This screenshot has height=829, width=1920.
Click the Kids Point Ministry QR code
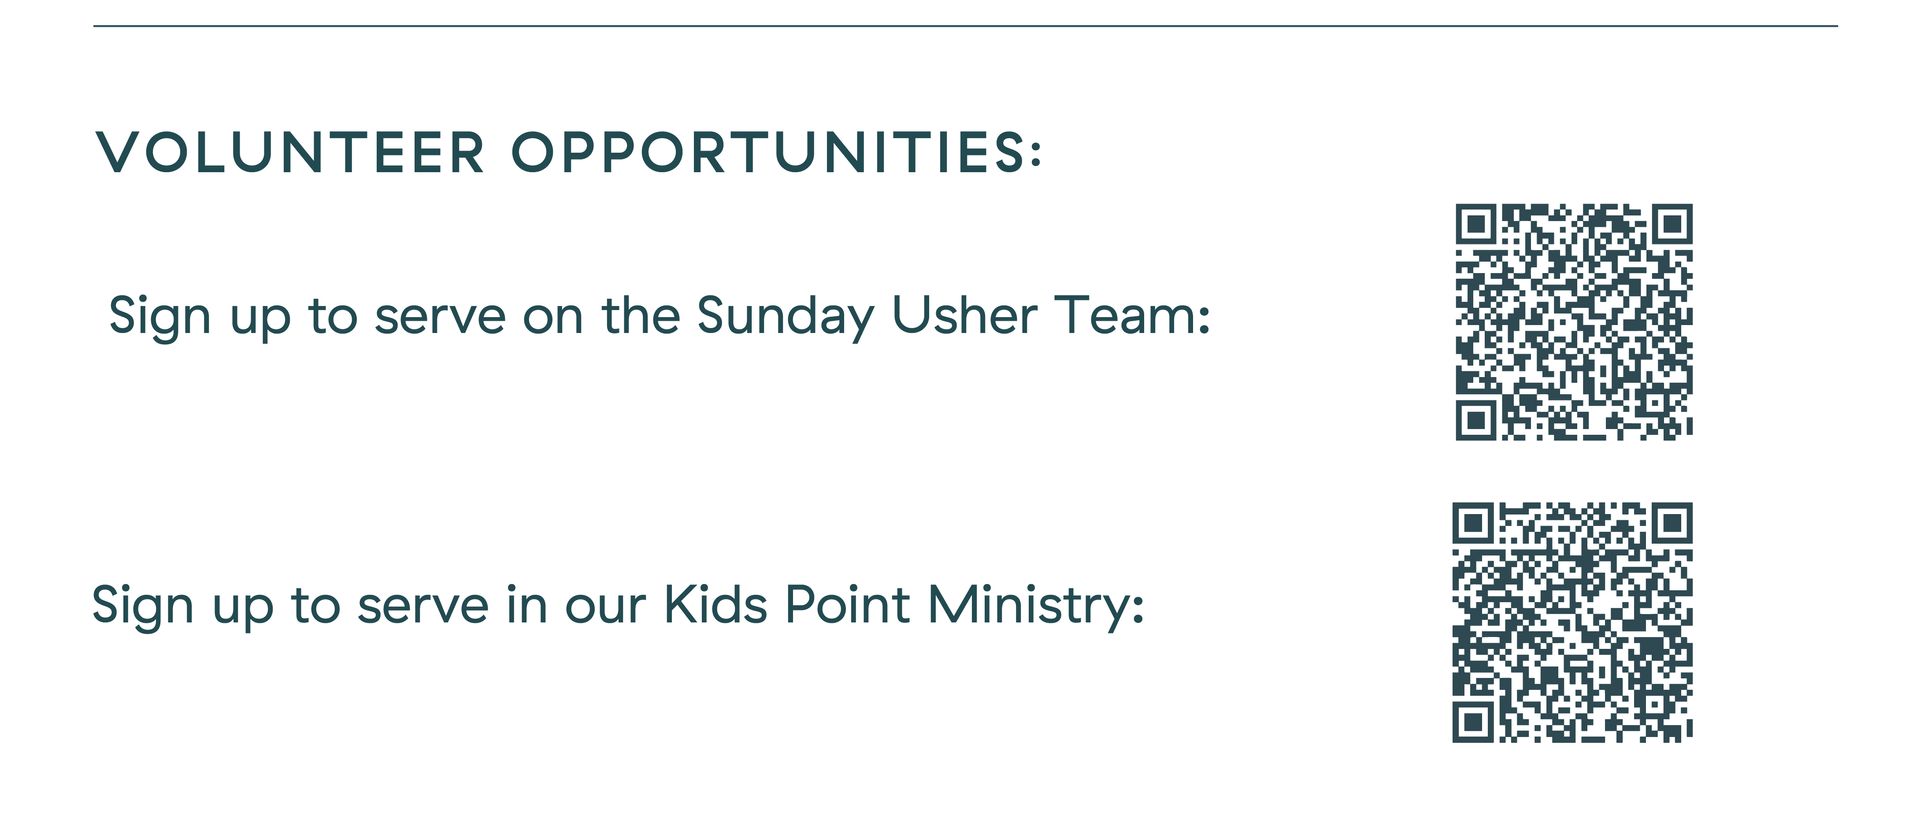1572,622
